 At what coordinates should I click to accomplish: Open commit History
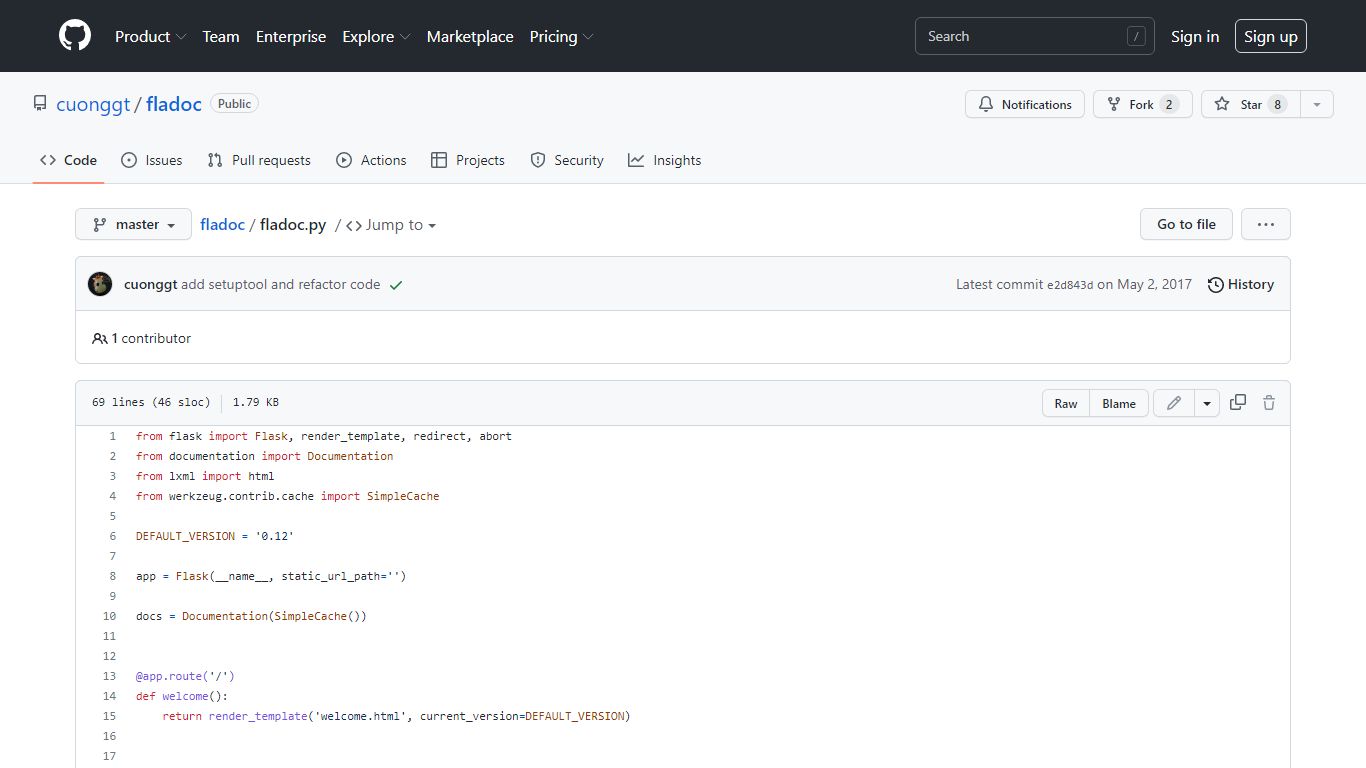[1241, 285]
